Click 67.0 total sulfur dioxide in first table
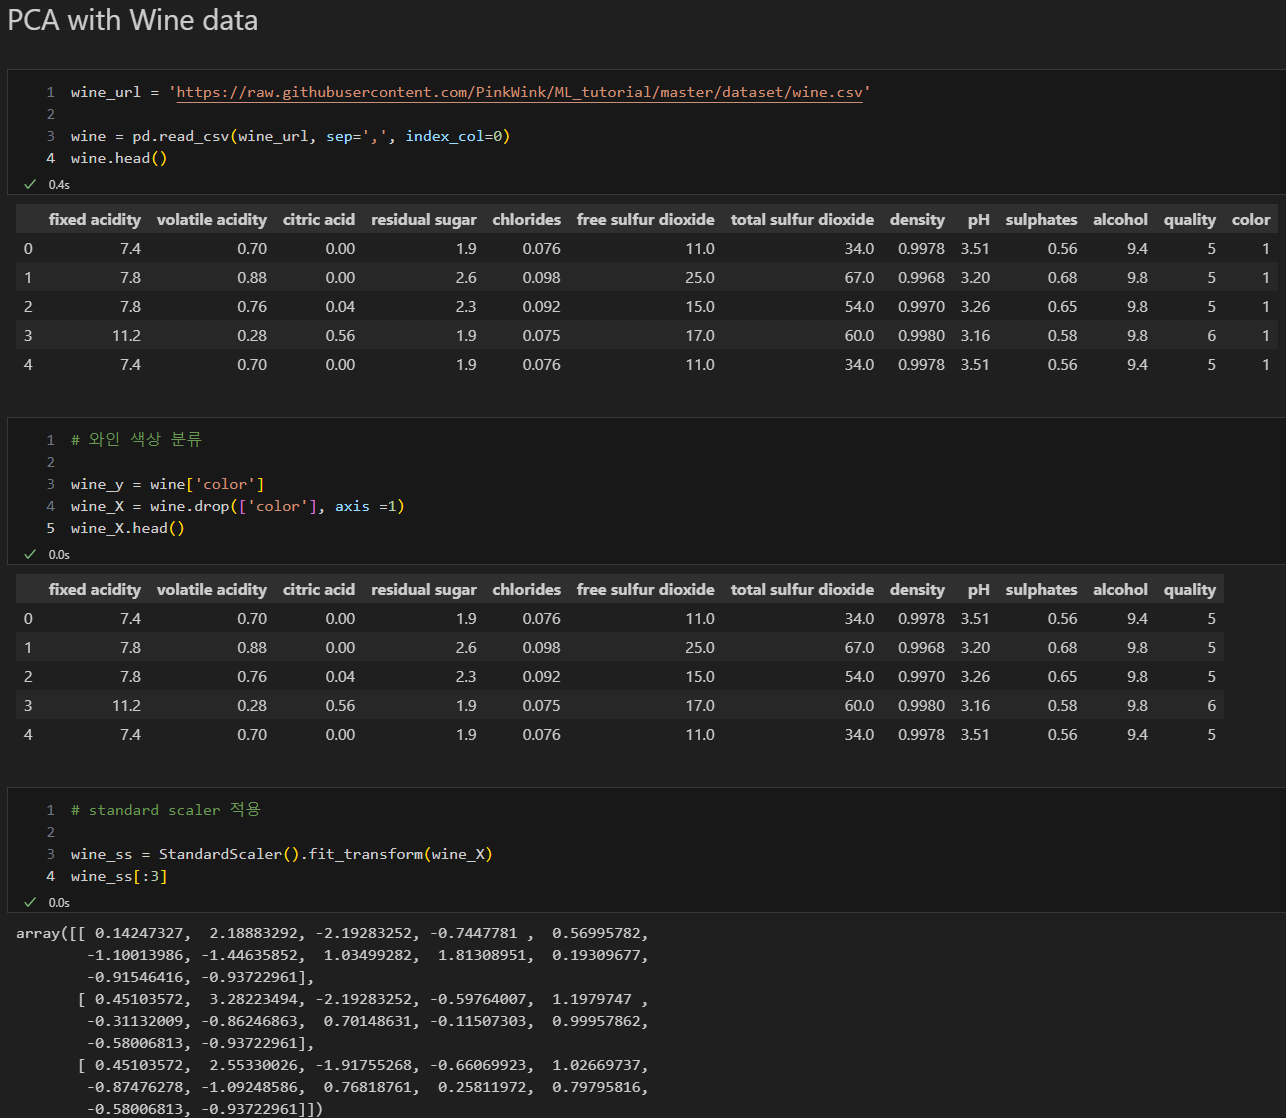 859,278
